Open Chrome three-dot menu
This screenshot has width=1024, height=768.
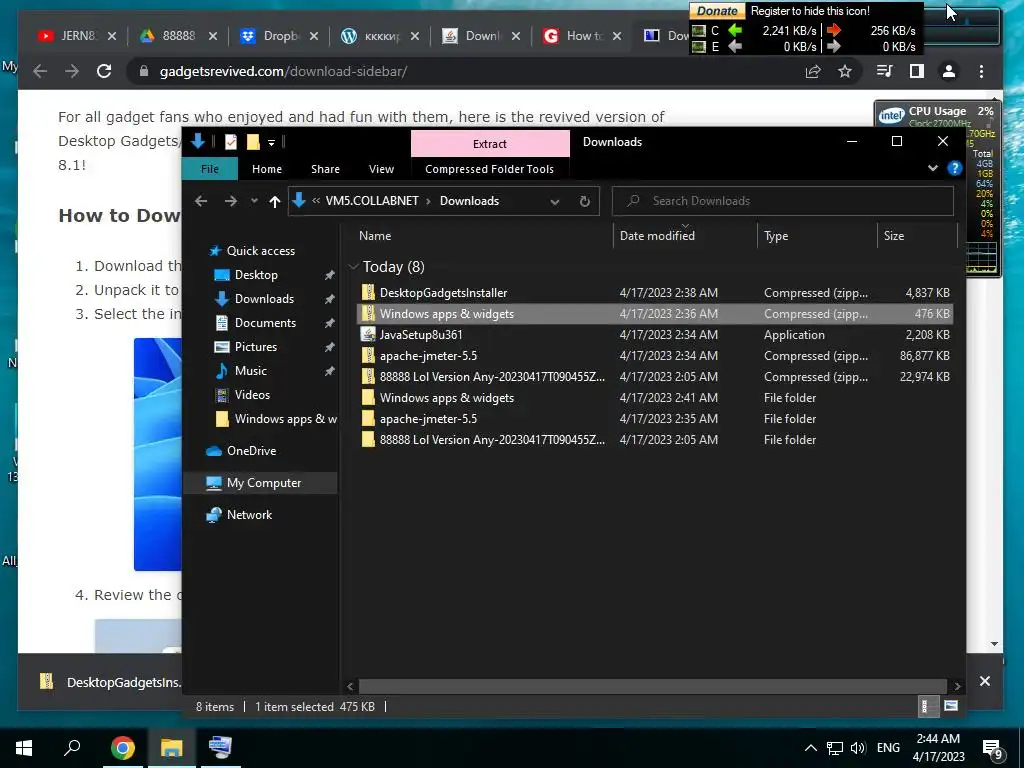pyautogui.click(x=982, y=71)
